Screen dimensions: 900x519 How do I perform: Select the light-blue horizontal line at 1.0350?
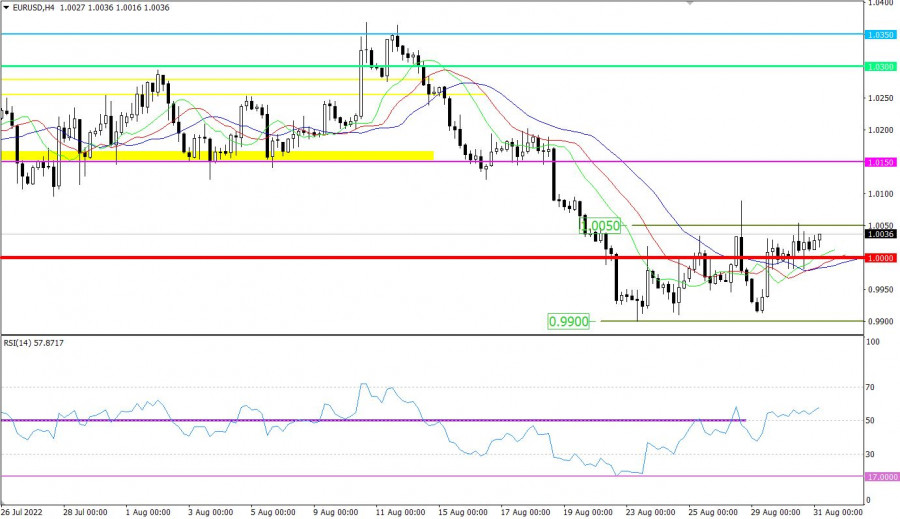[432, 34]
